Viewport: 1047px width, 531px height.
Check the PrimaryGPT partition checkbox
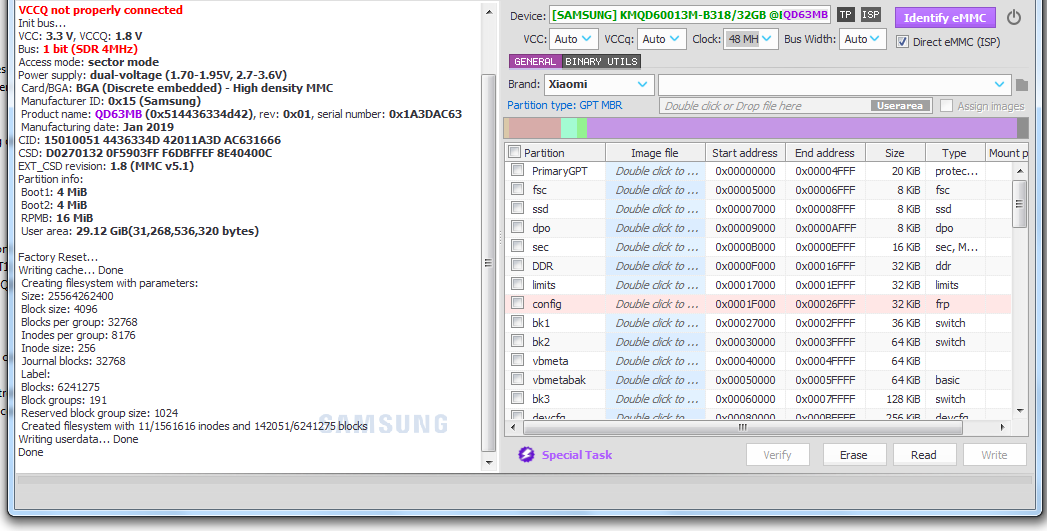517,170
